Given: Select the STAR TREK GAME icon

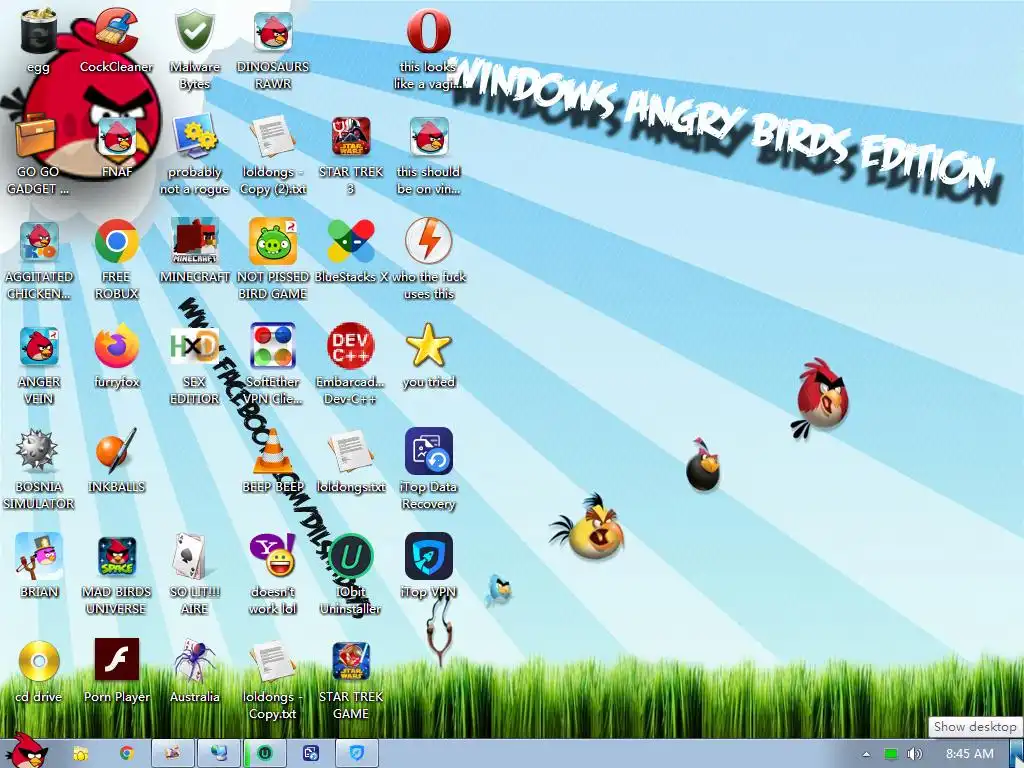Looking at the screenshot, I should [x=351, y=661].
